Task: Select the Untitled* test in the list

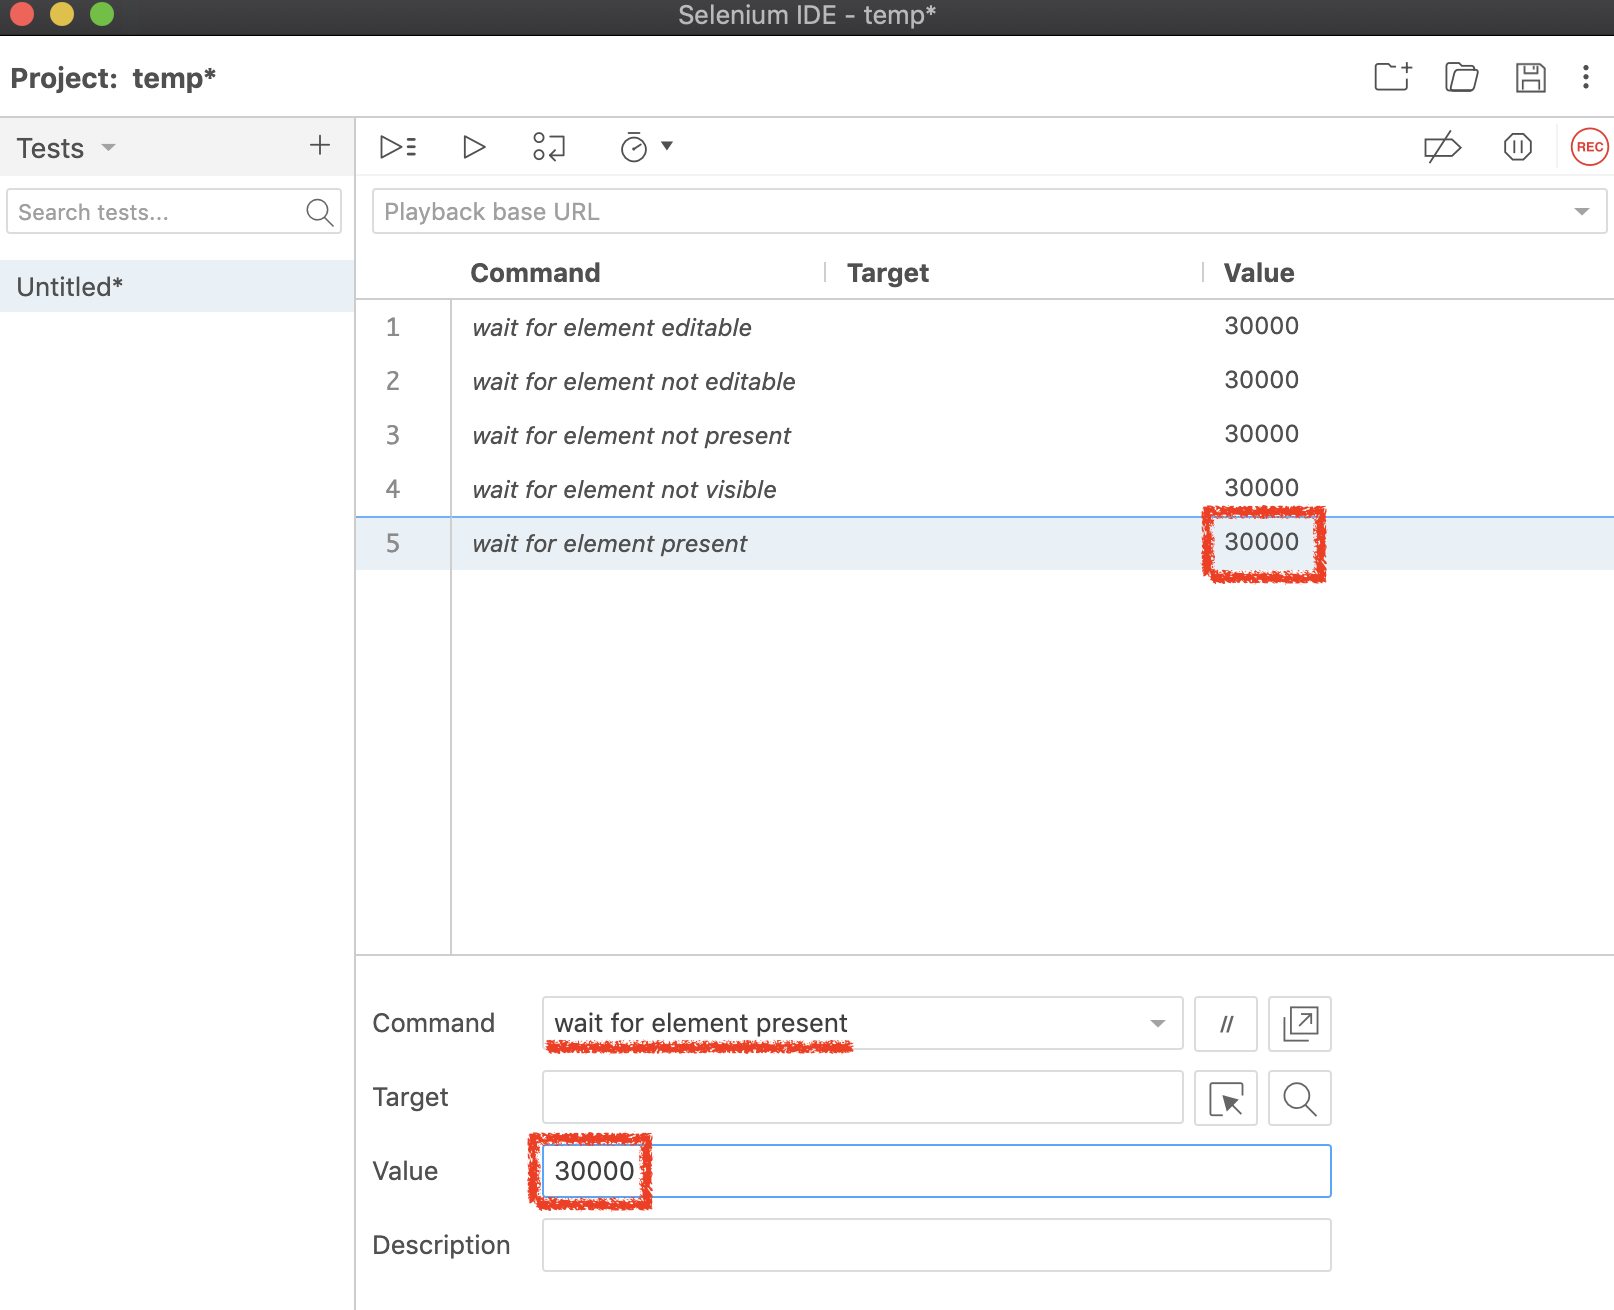Action: [x=177, y=287]
